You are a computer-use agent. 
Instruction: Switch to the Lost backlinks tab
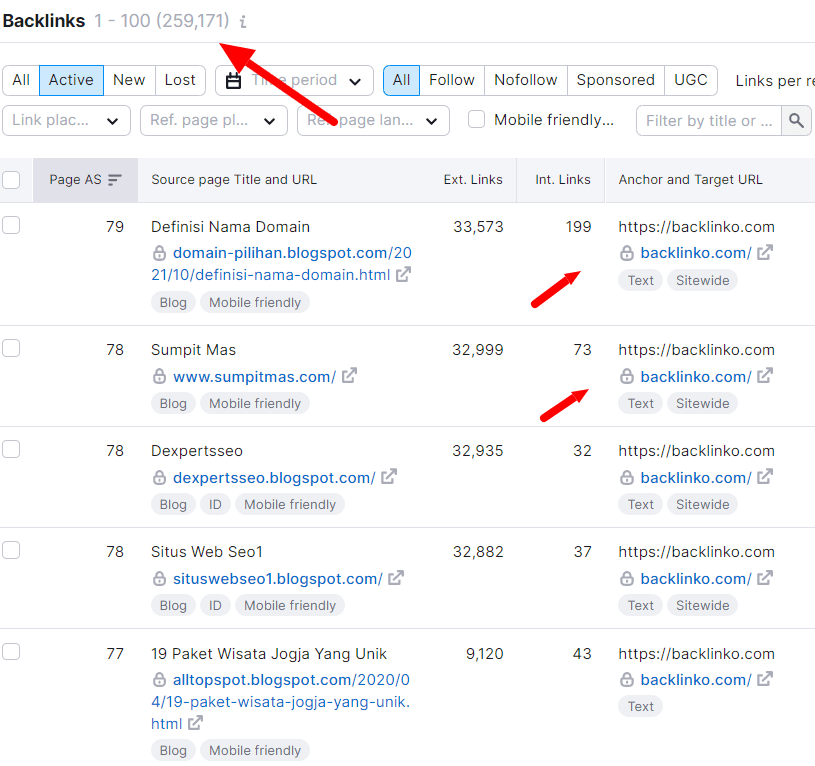(x=180, y=80)
